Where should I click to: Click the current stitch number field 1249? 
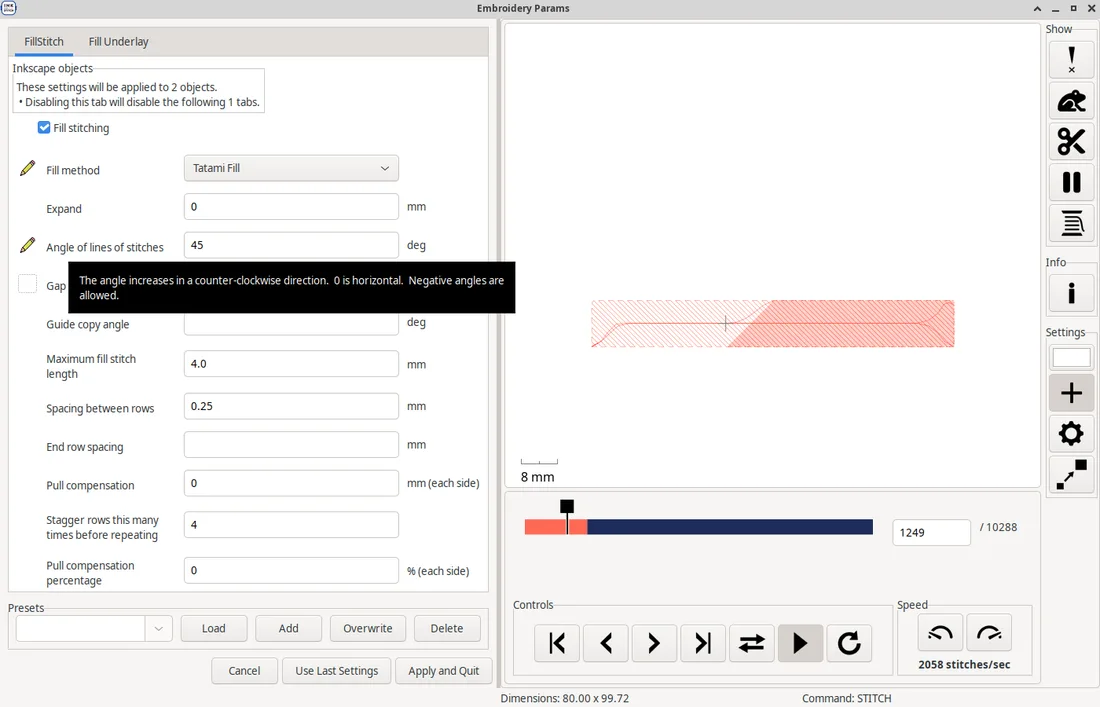pos(931,532)
